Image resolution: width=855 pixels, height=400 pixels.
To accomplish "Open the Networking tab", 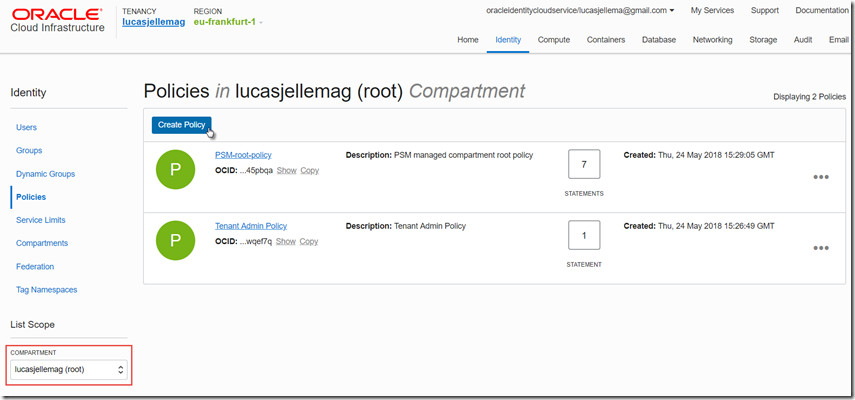I will pyautogui.click(x=712, y=40).
